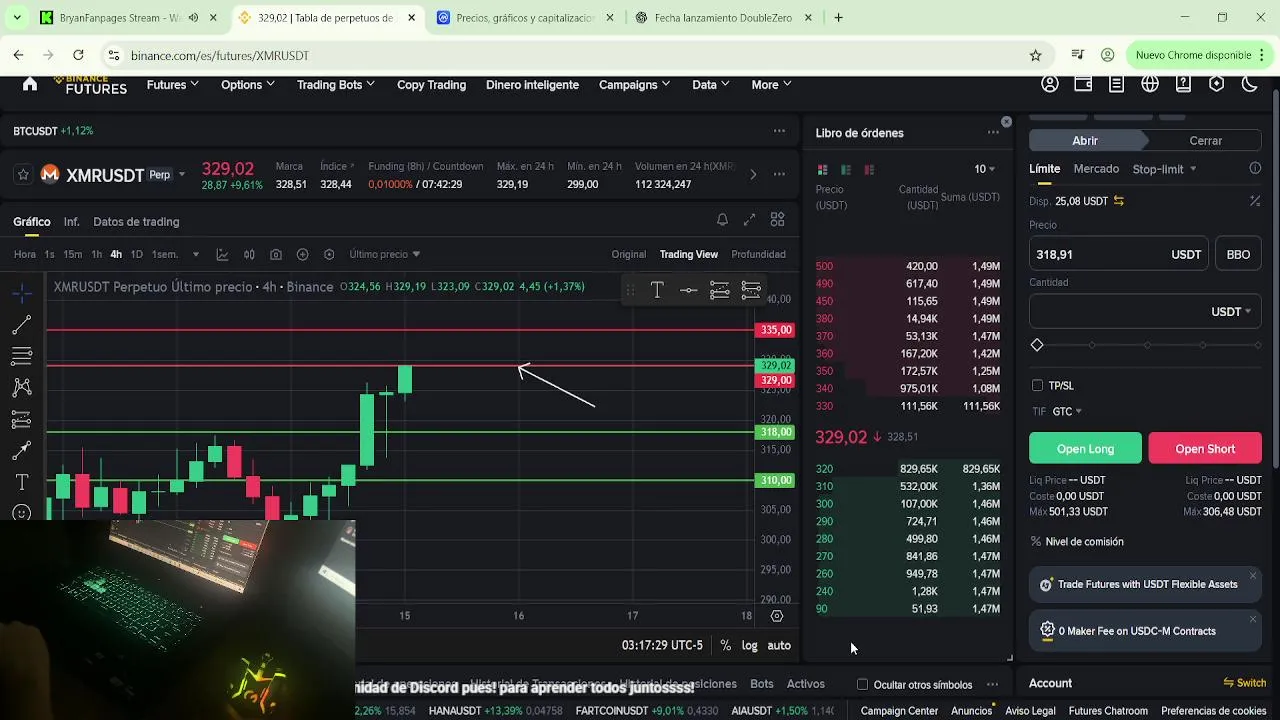Screen dimensions: 1280x720
Task: Click text T icon in floating toolbar
Action: [x=657, y=290]
